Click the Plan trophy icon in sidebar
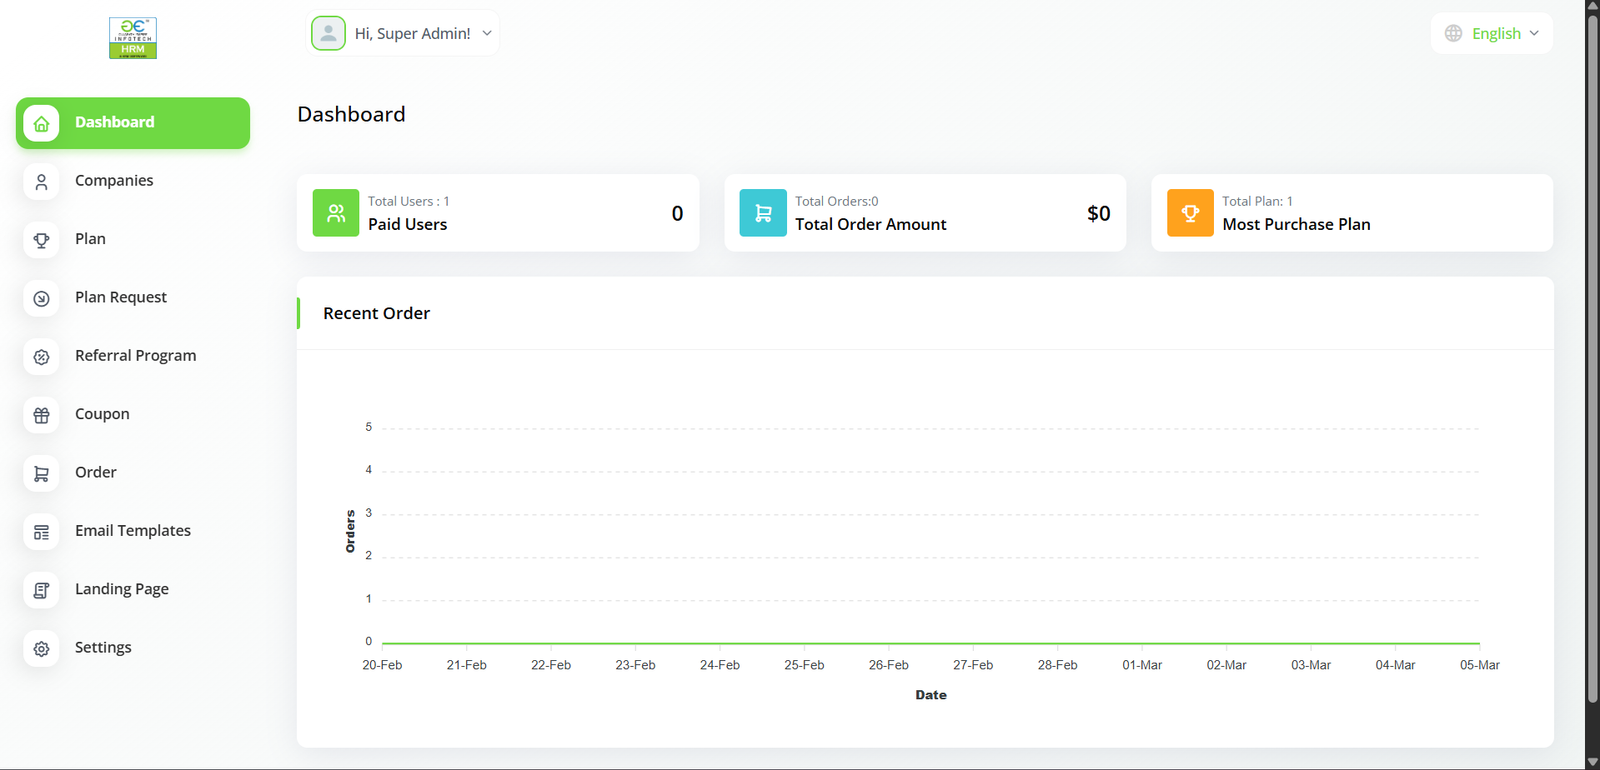1600x770 pixels. (x=41, y=240)
